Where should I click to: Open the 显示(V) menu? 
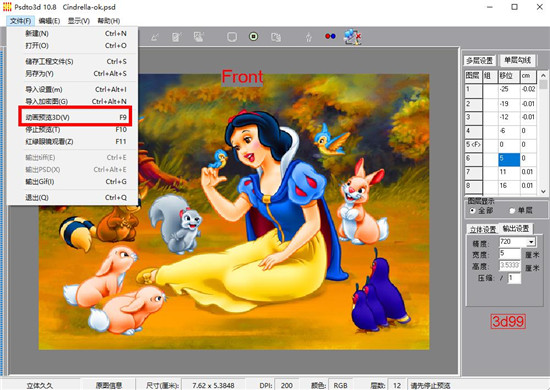pyautogui.click(x=79, y=21)
